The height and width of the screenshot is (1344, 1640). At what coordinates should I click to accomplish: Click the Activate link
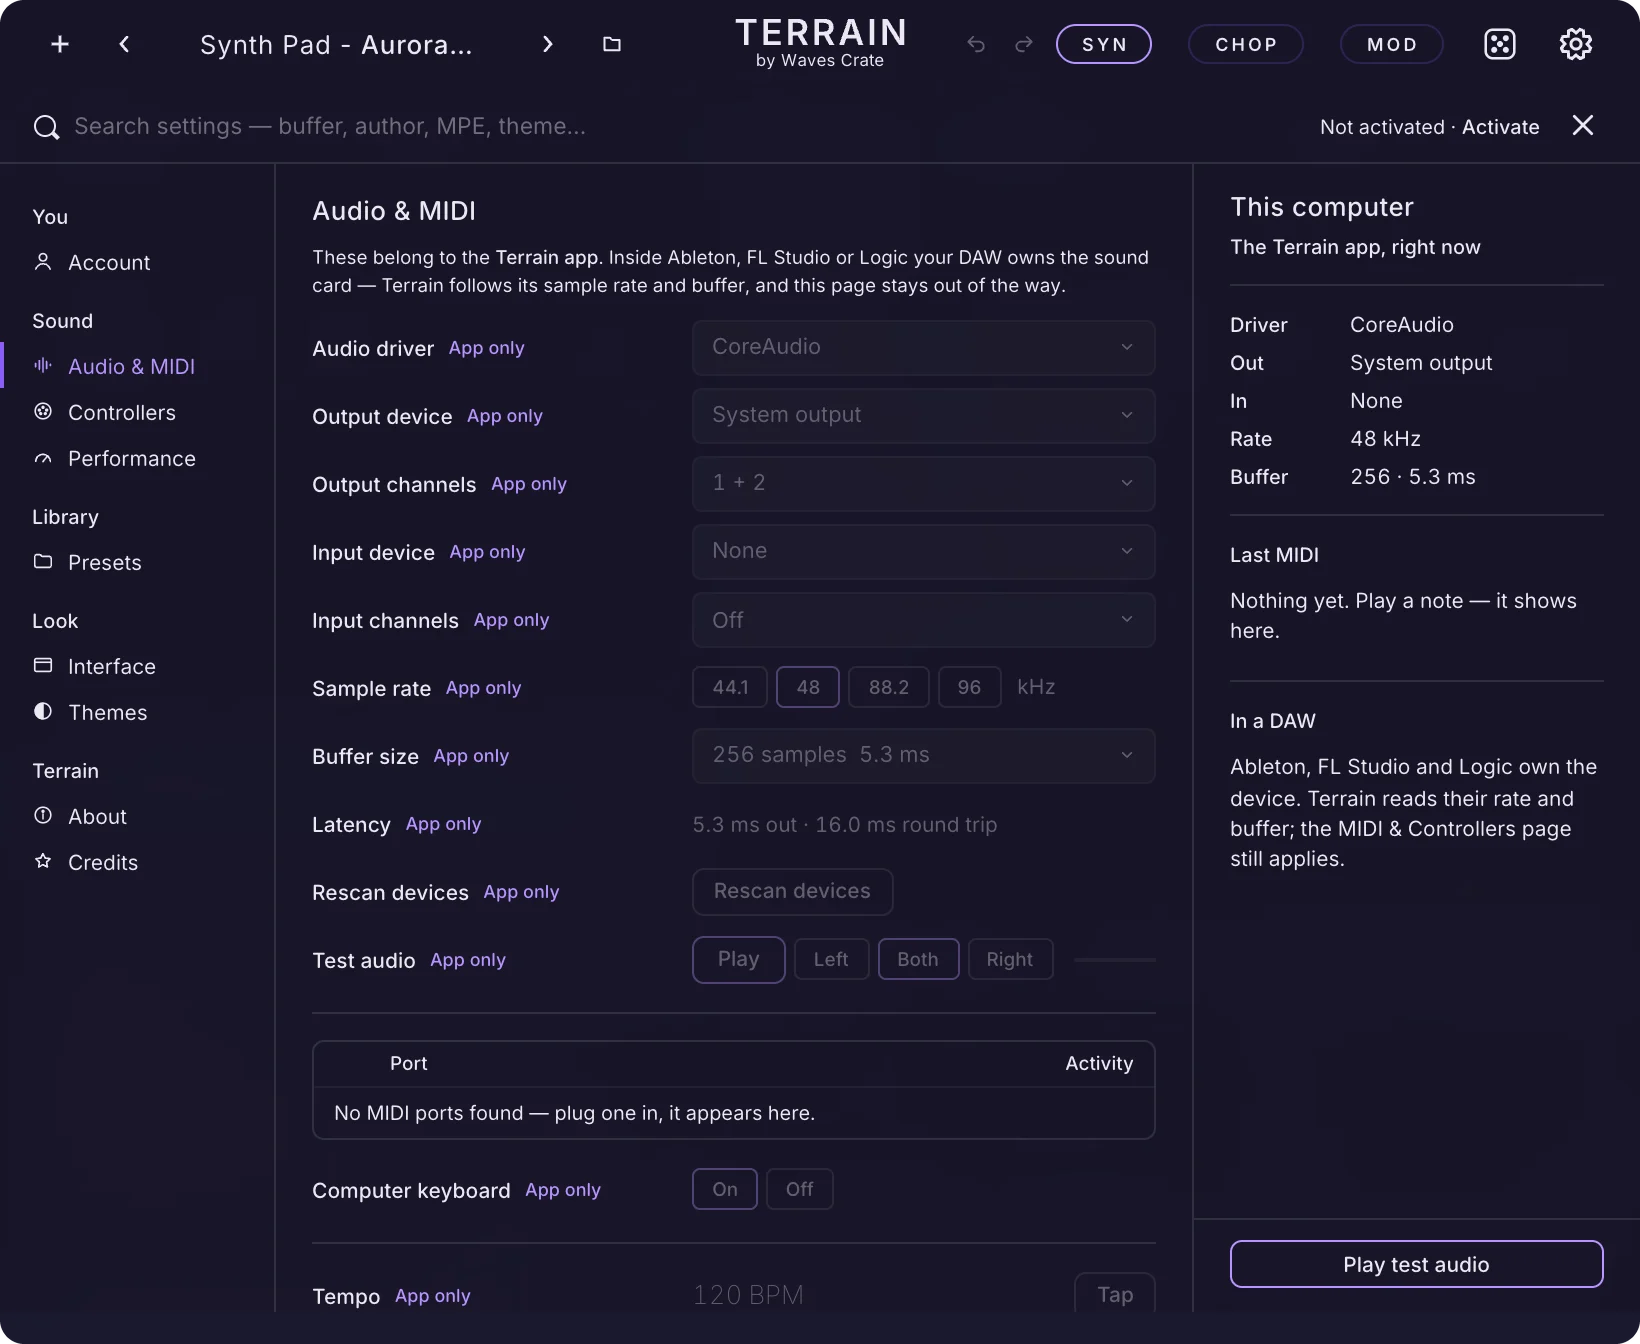(1500, 127)
